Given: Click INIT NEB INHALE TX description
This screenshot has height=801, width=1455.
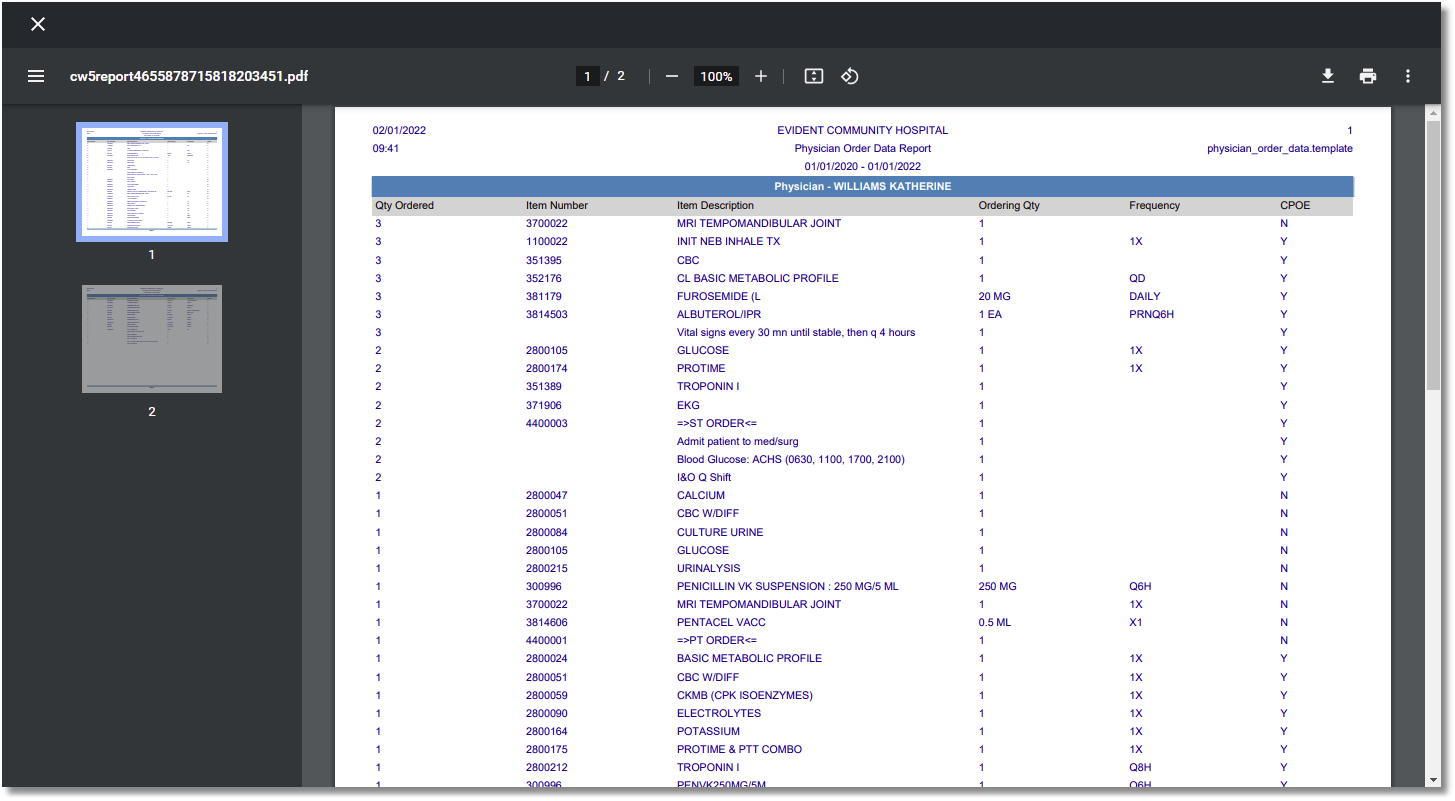Looking at the screenshot, I should [728, 241].
